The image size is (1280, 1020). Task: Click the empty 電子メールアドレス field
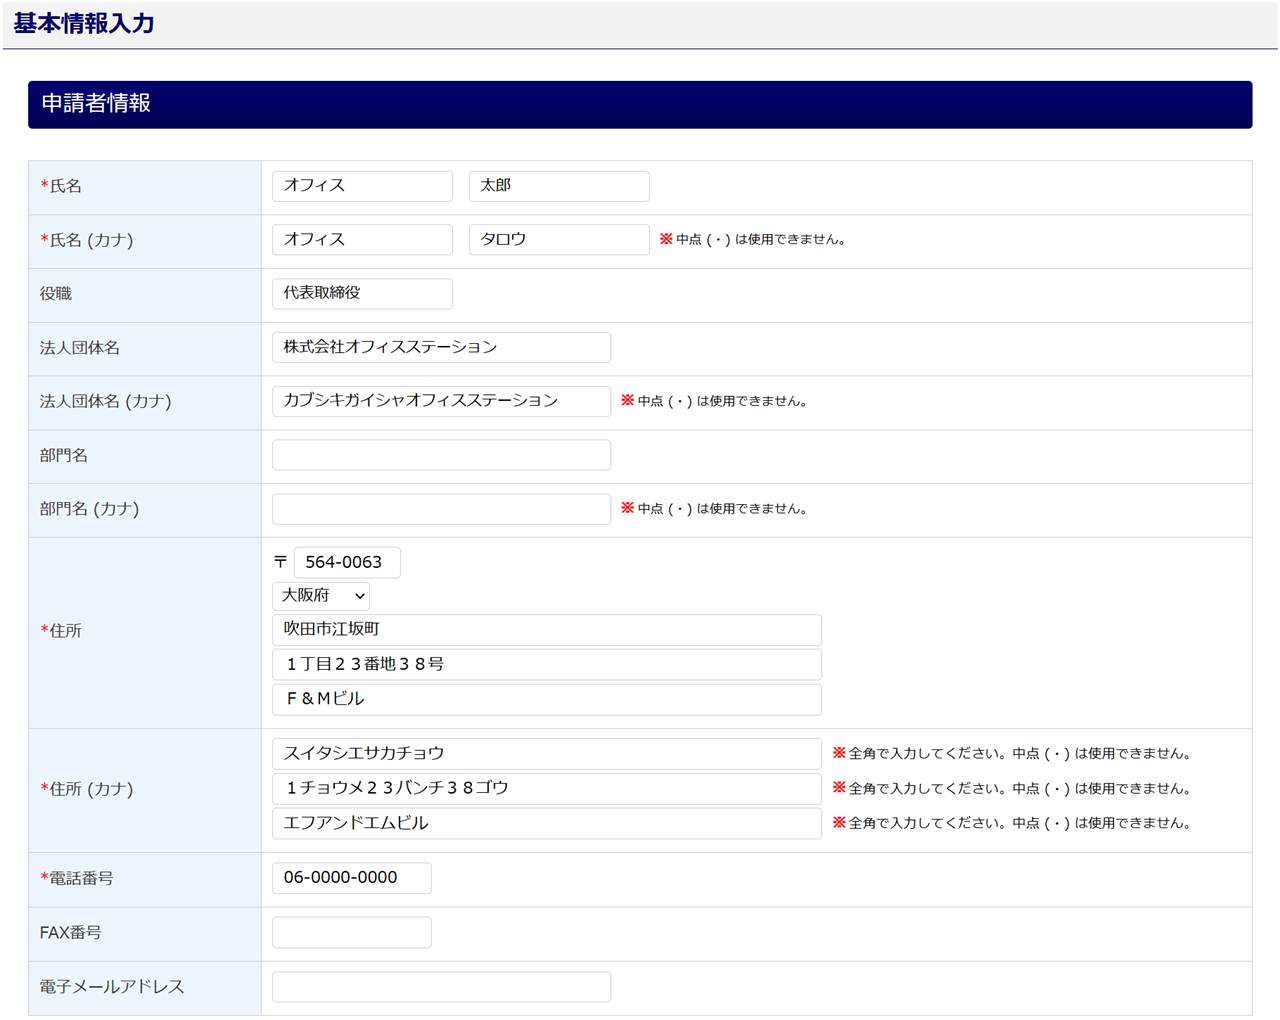click(441, 987)
